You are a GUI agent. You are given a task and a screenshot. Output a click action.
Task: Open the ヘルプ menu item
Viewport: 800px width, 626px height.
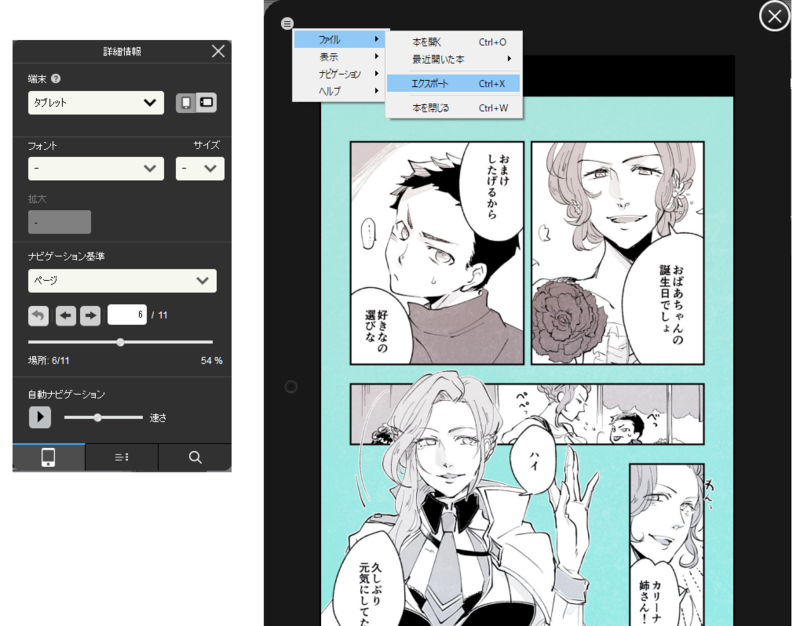click(x=339, y=91)
